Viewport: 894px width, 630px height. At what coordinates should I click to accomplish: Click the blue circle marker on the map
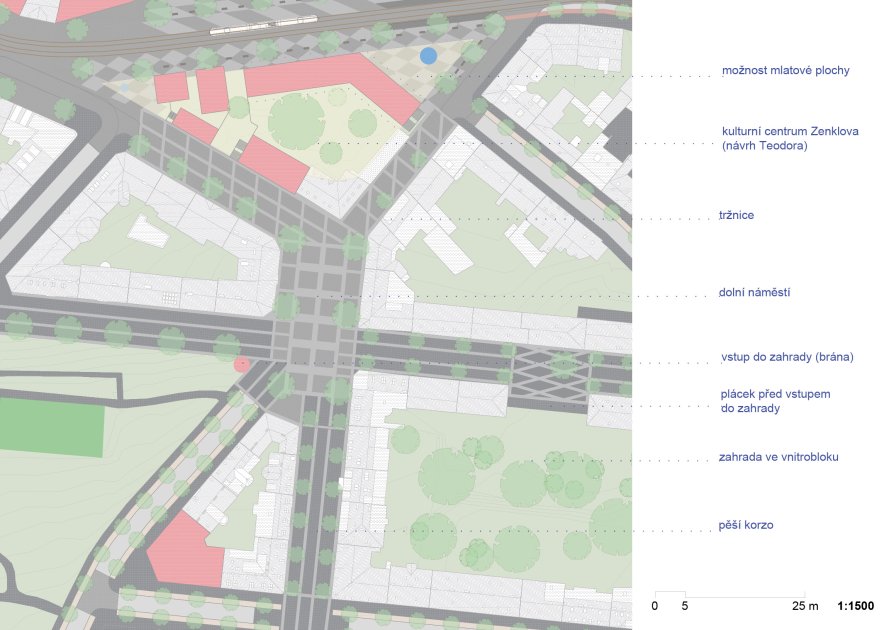[x=428, y=55]
